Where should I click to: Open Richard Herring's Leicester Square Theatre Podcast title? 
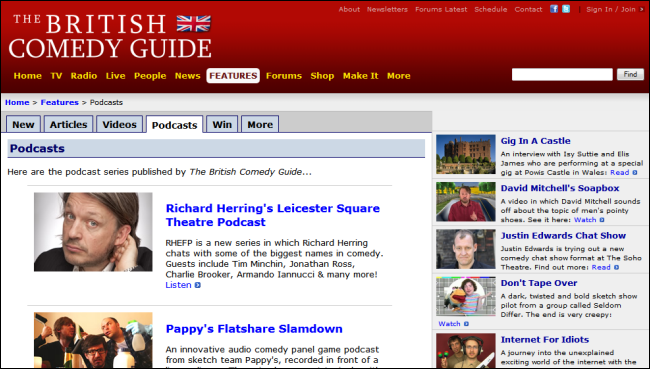click(x=272, y=215)
